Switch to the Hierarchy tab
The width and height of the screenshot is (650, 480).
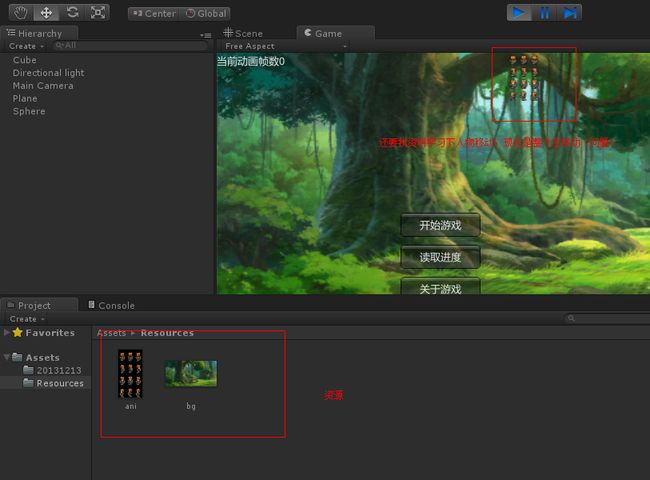39,33
